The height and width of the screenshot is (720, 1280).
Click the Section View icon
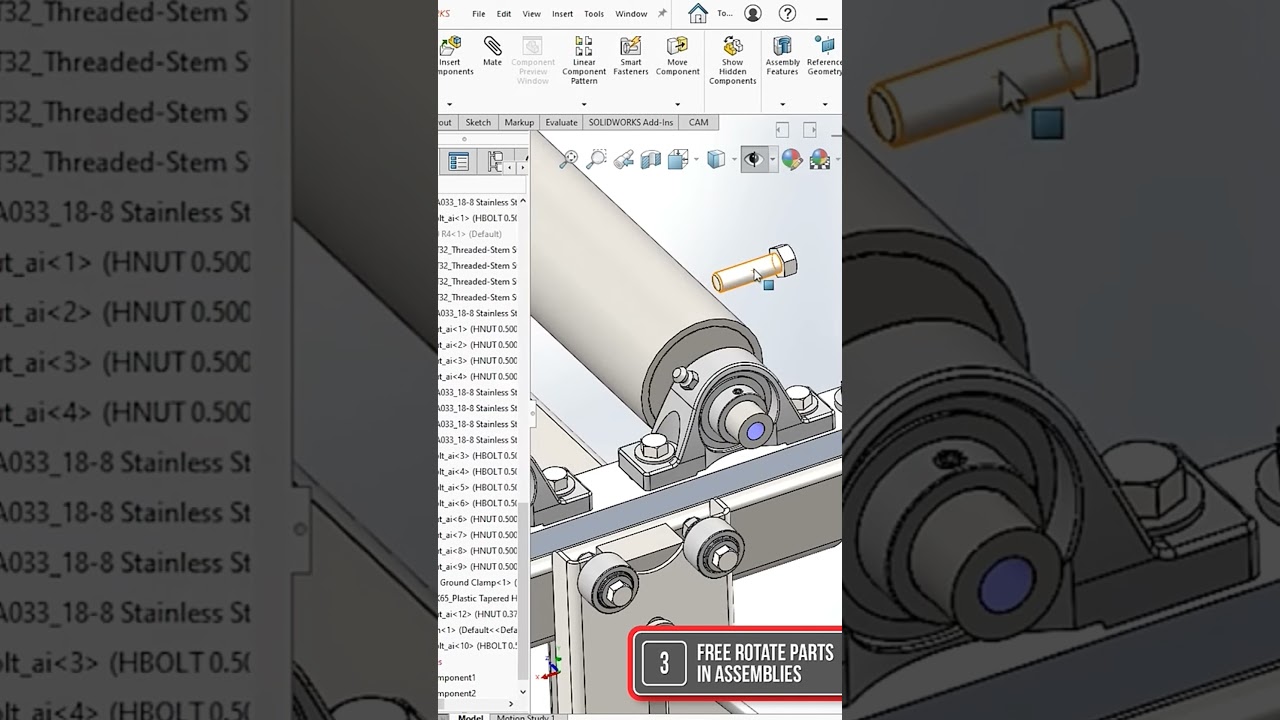pos(651,159)
